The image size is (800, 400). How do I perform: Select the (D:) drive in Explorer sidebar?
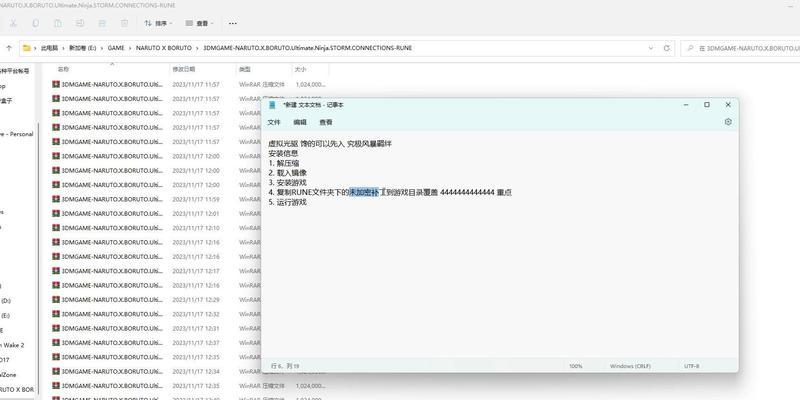[x=6, y=301]
